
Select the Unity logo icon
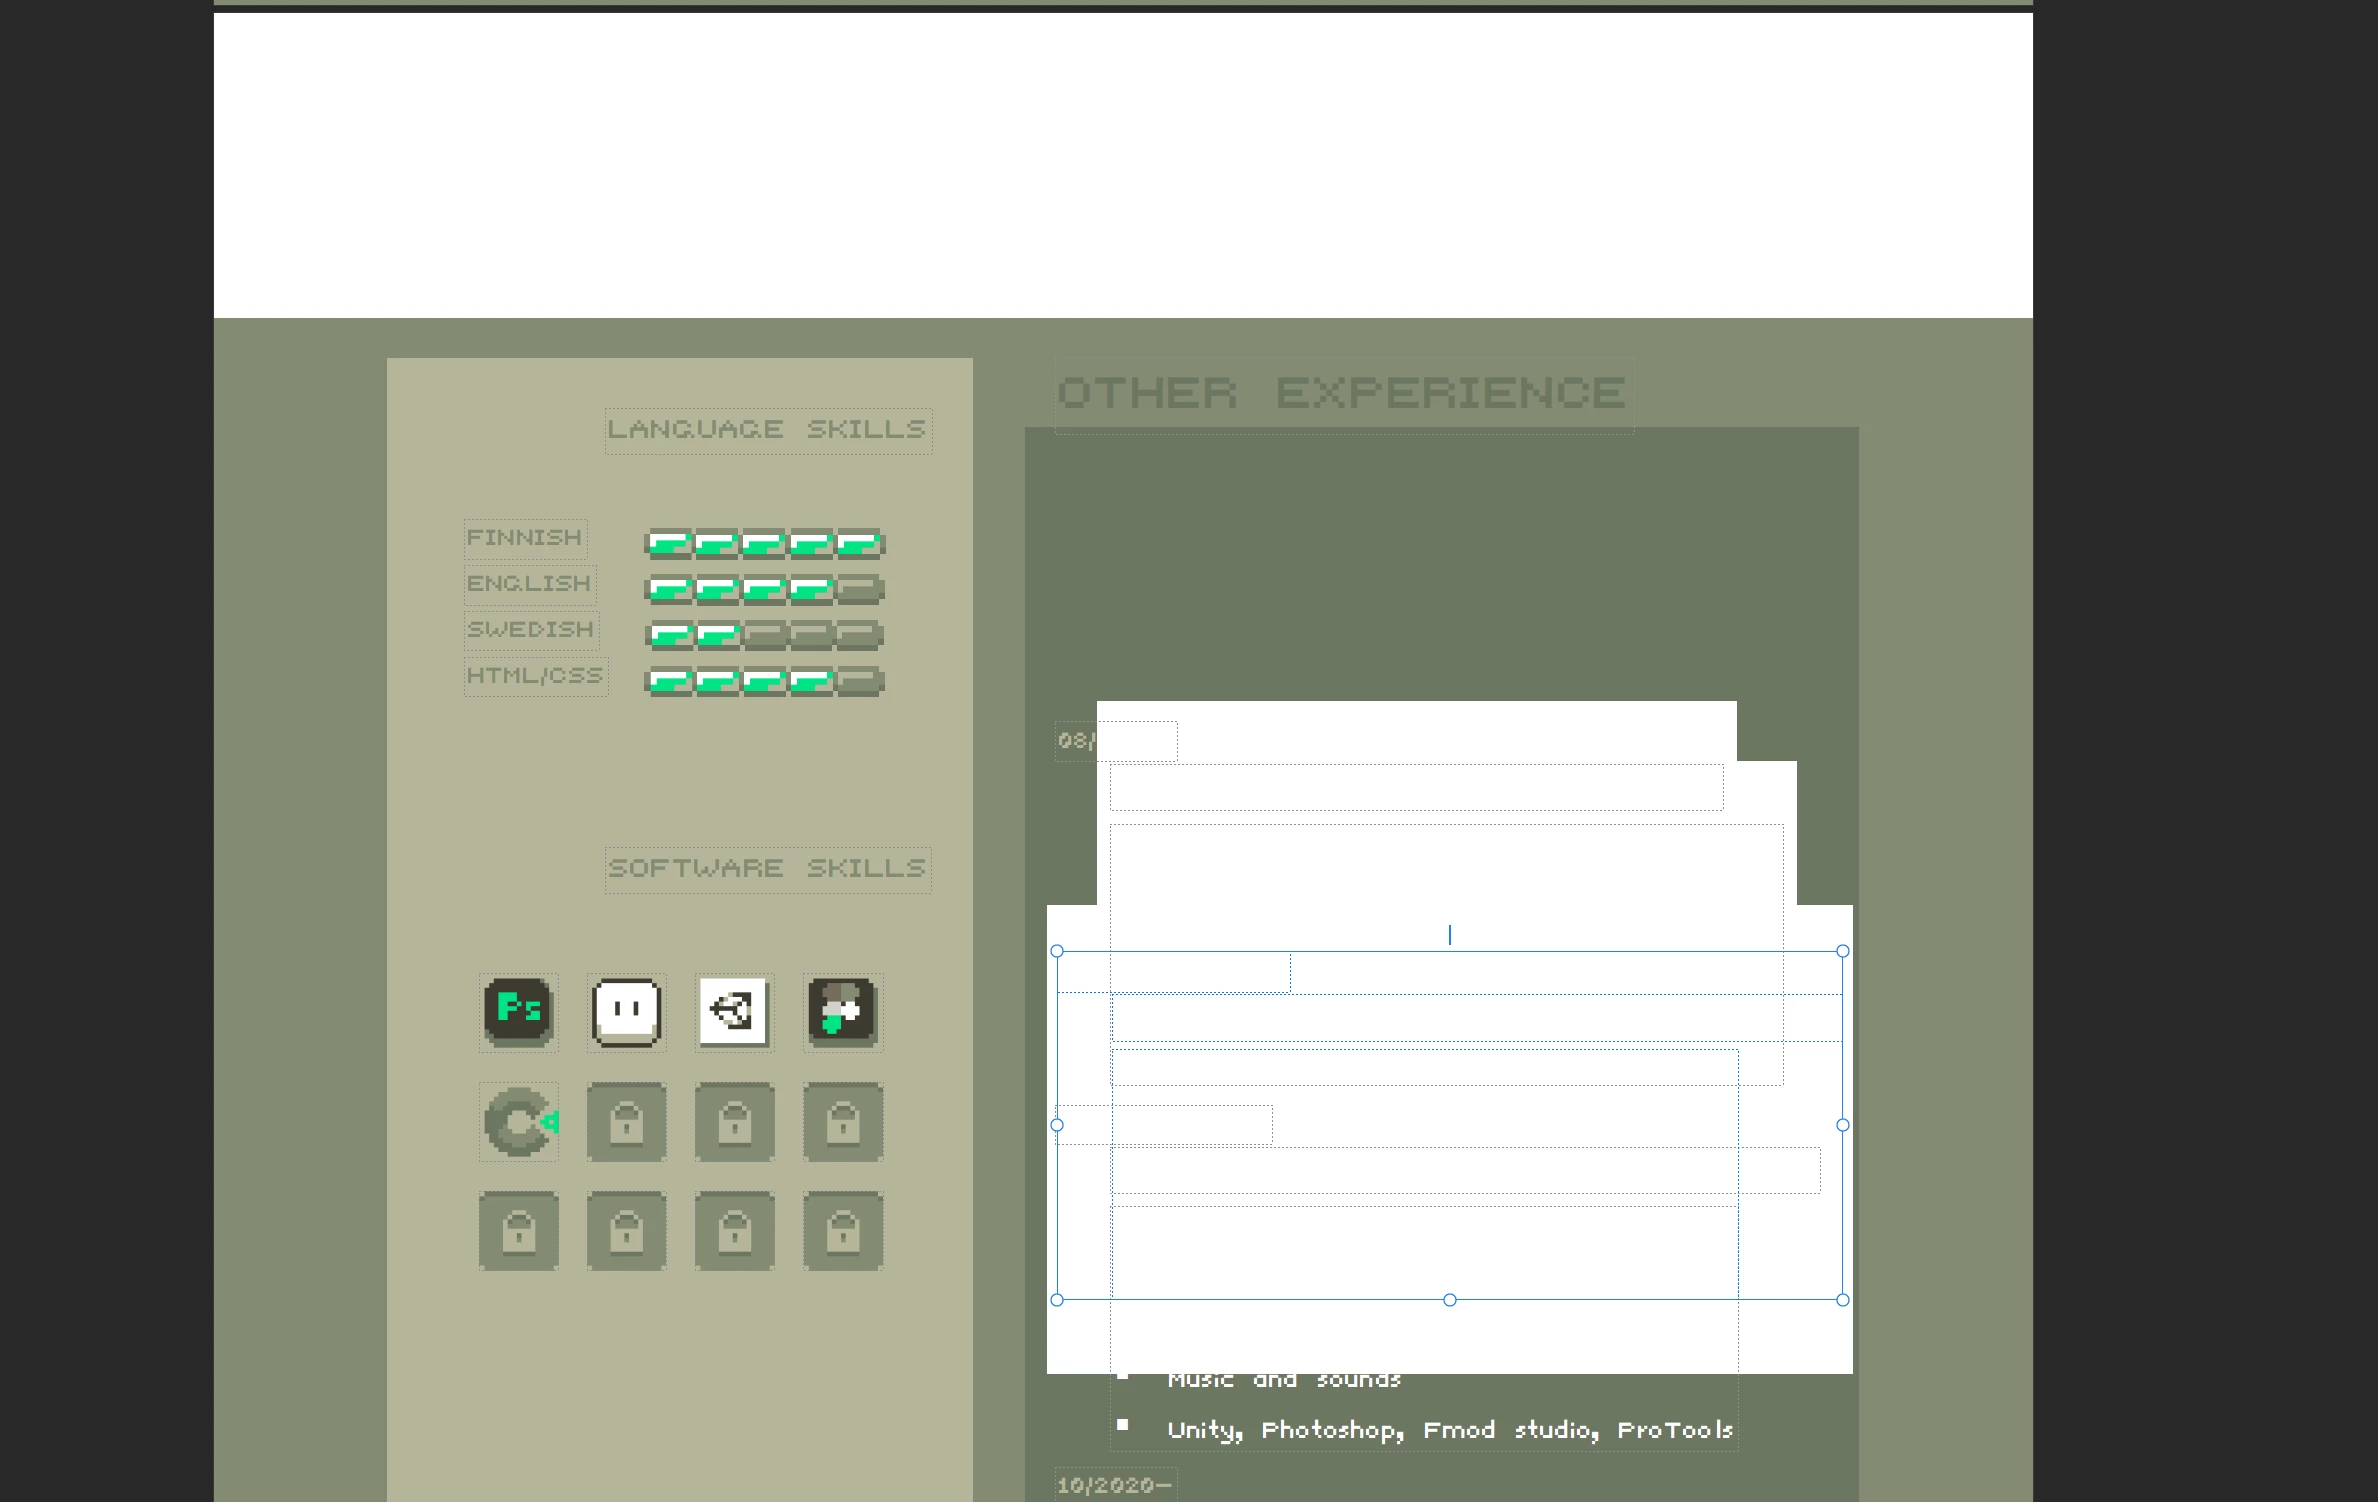(x=734, y=1010)
